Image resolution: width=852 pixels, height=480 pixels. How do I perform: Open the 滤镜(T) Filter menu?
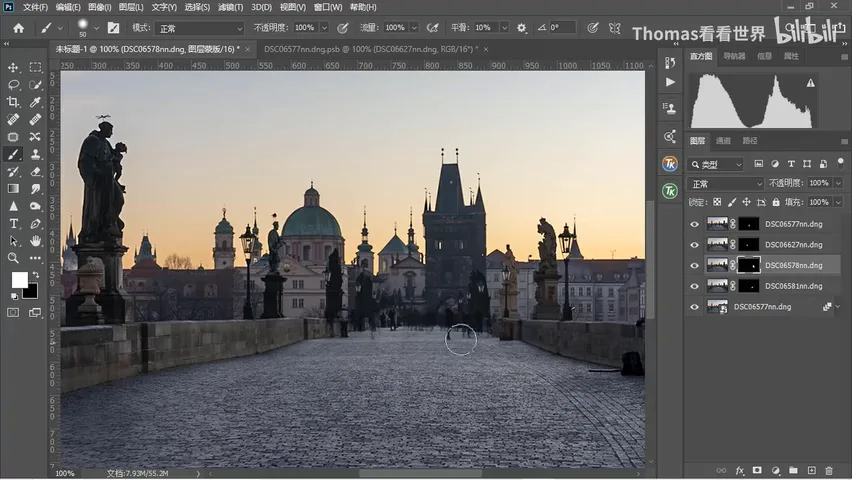coord(230,7)
